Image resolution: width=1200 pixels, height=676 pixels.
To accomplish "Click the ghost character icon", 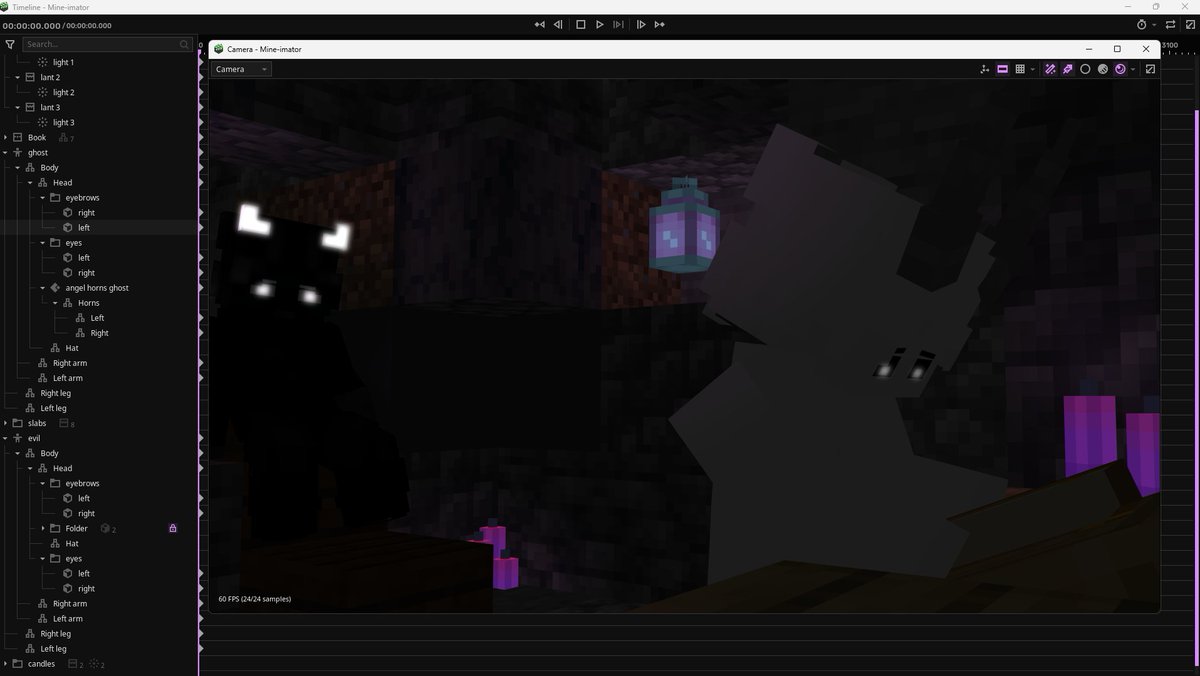I will (x=18, y=152).
